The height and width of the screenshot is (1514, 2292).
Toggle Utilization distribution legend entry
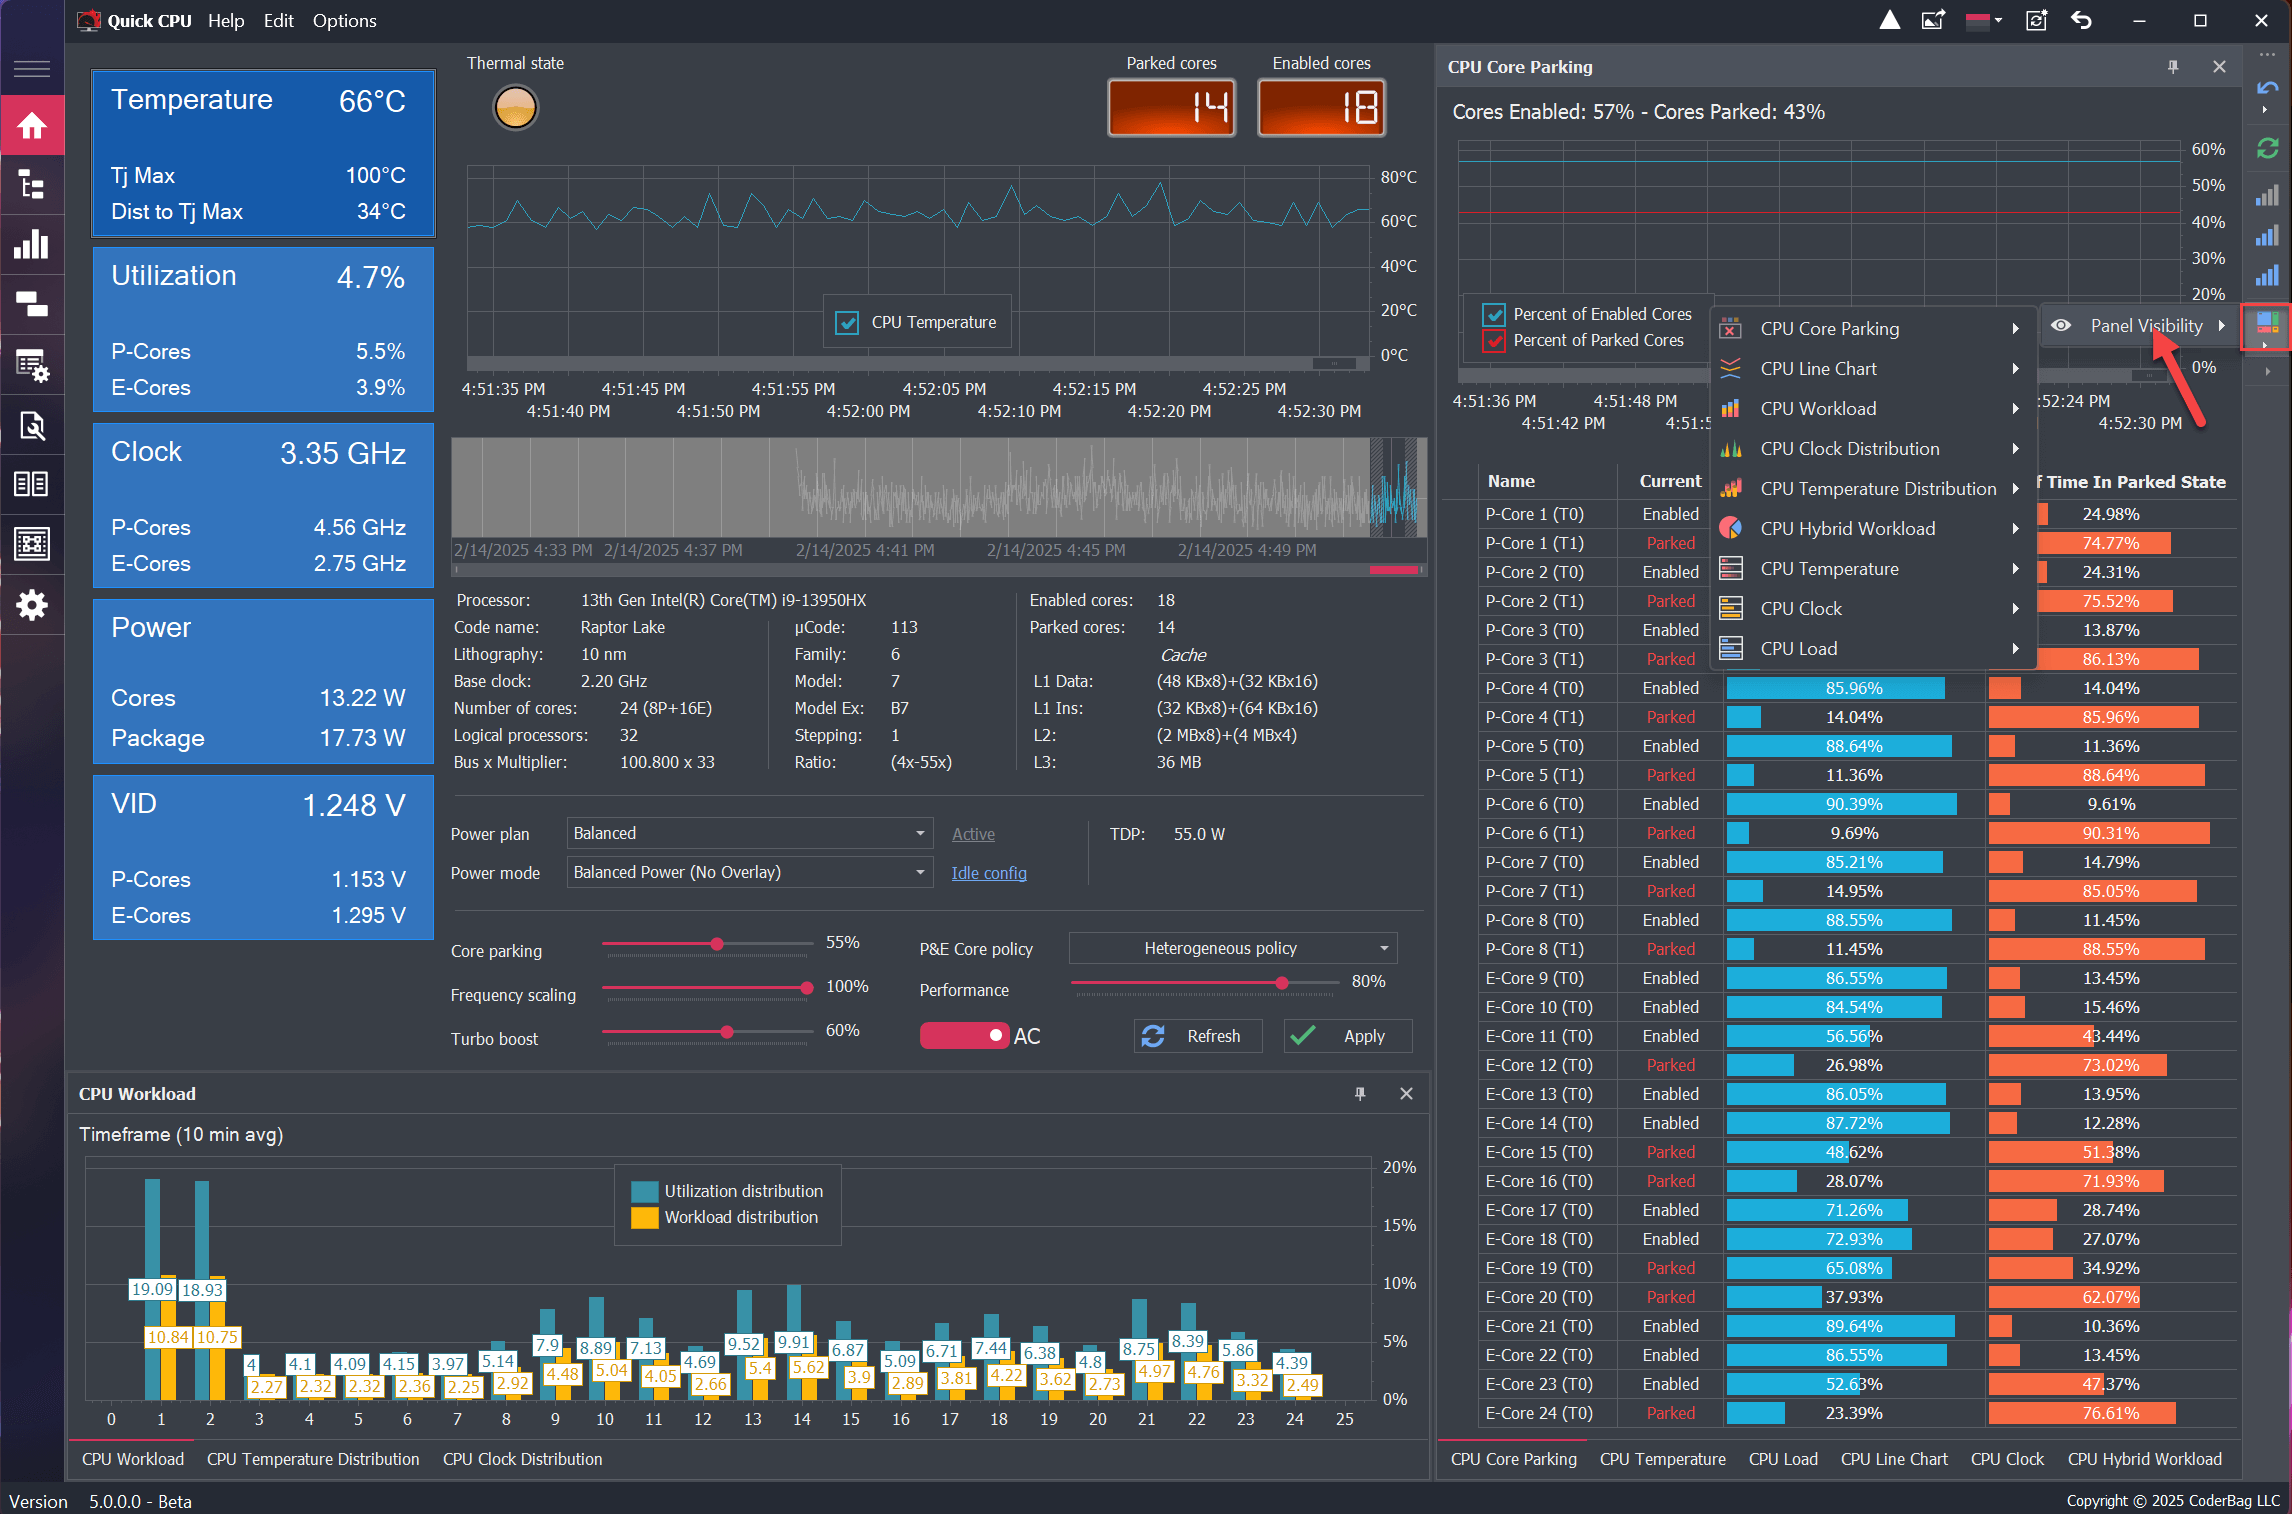(x=727, y=1191)
